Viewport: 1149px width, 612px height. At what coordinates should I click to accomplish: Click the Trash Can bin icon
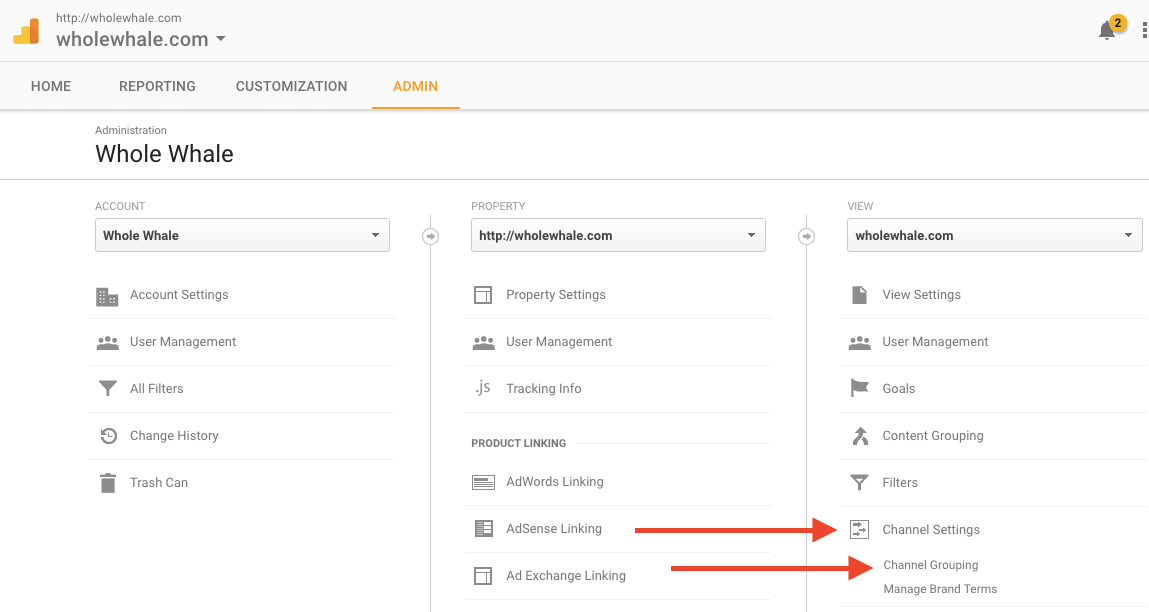click(x=108, y=483)
